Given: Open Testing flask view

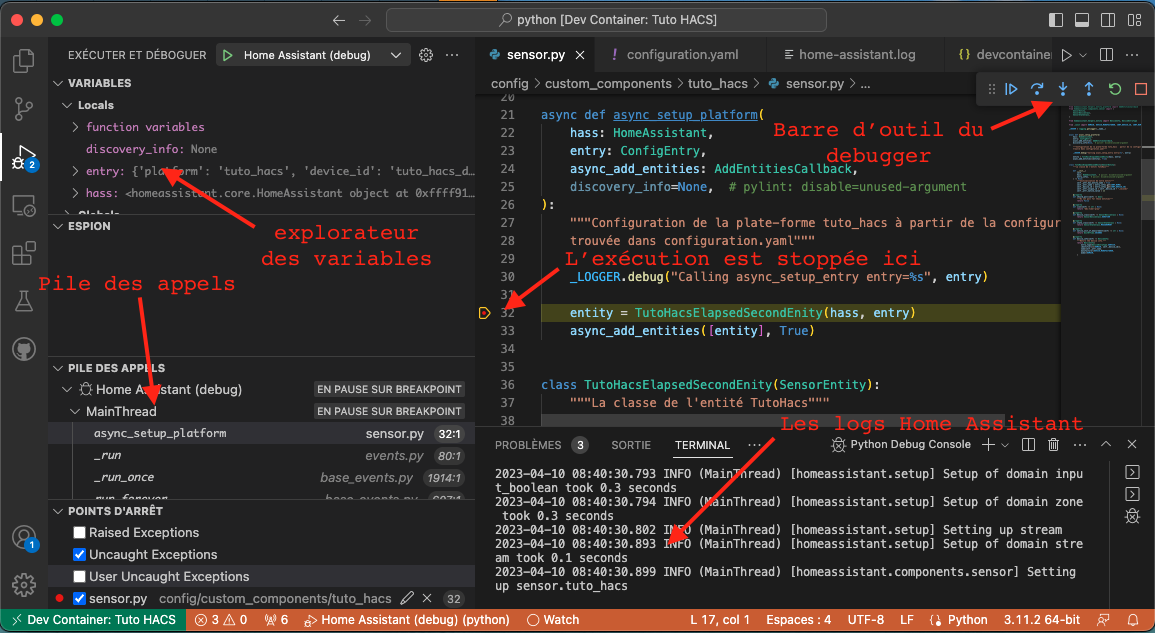Looking at the screenshot, I should pyautogui.click(x=24, y=301).
